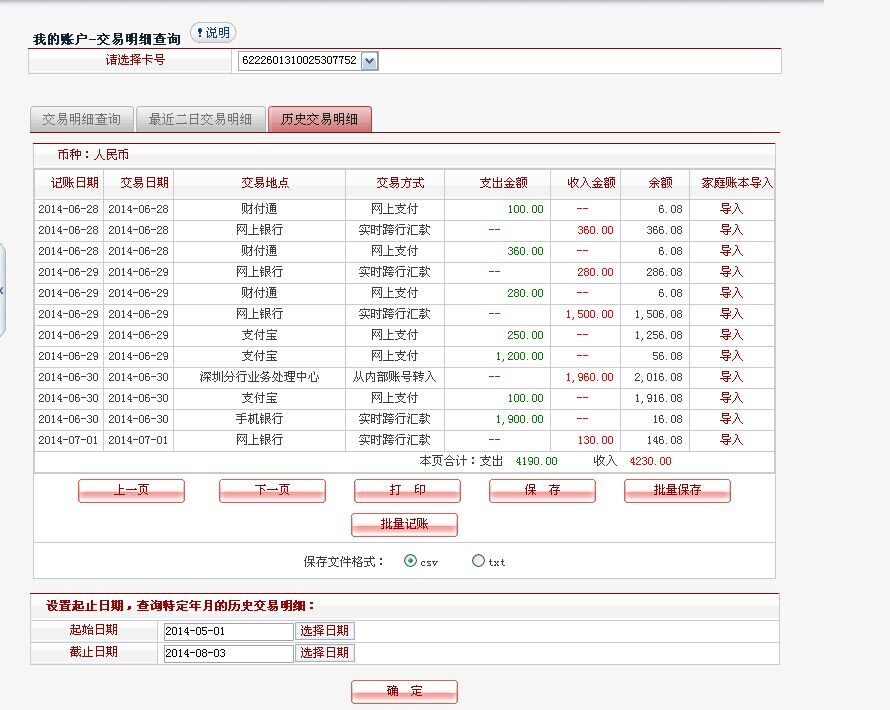Select the 历史交易明细 tab
890x710 pixels.
click(x=320, y=119)
